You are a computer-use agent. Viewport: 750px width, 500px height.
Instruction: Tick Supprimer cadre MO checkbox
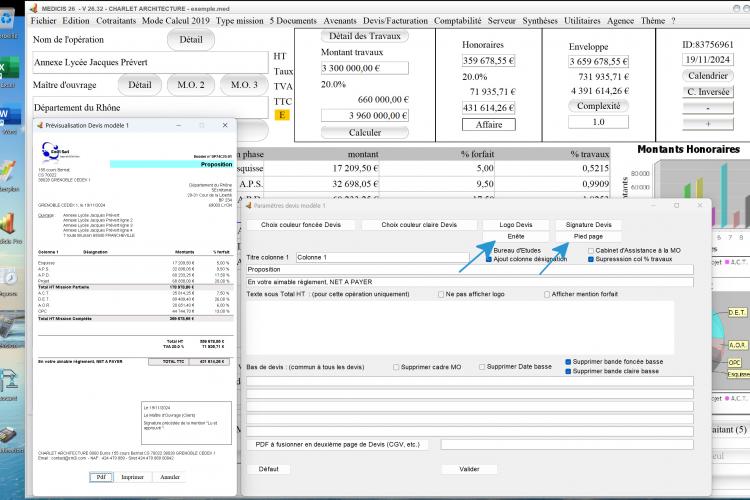pos(396,367)
